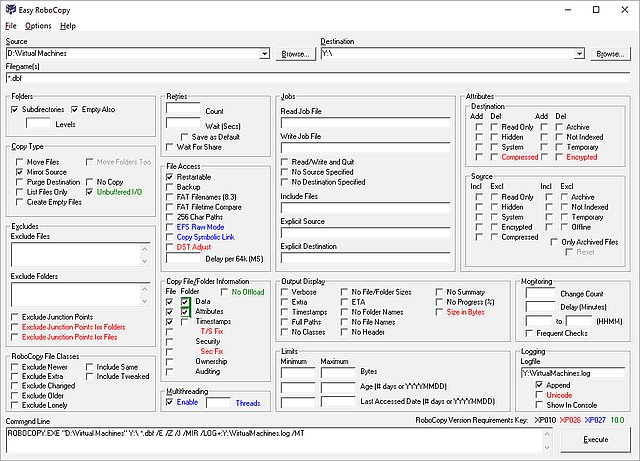This screenshot has width=640, height=461.
Task: Click the Threads count input box
Action: point(218,401)
